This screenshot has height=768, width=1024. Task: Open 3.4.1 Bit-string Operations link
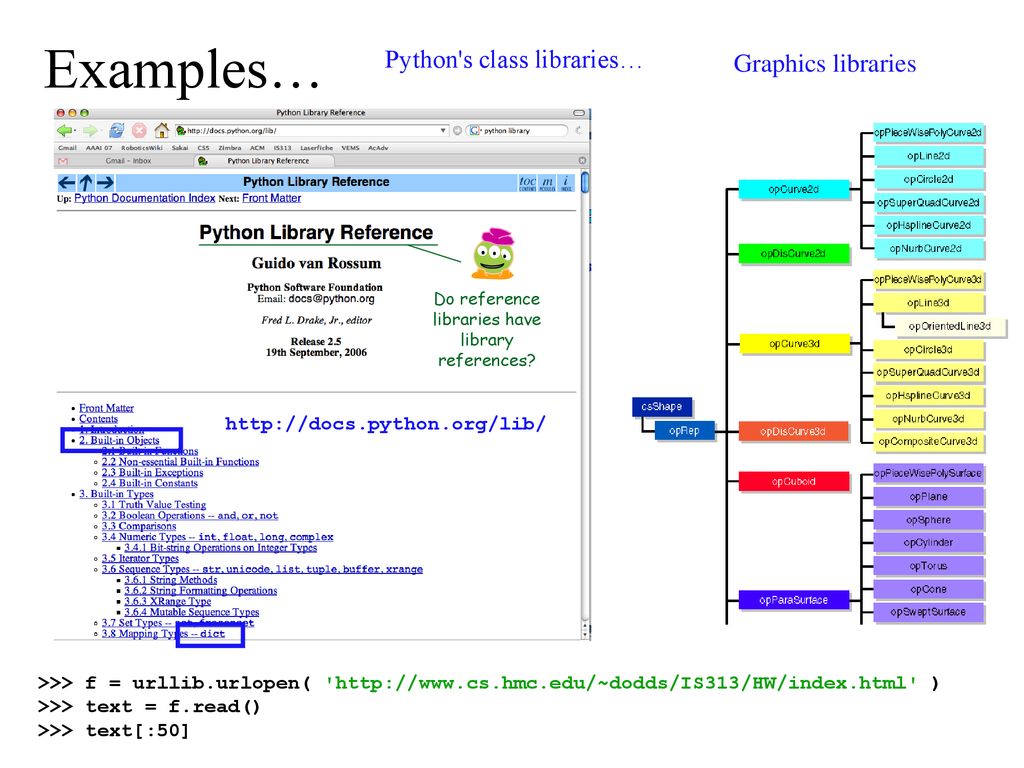click(x=221, y=547)
